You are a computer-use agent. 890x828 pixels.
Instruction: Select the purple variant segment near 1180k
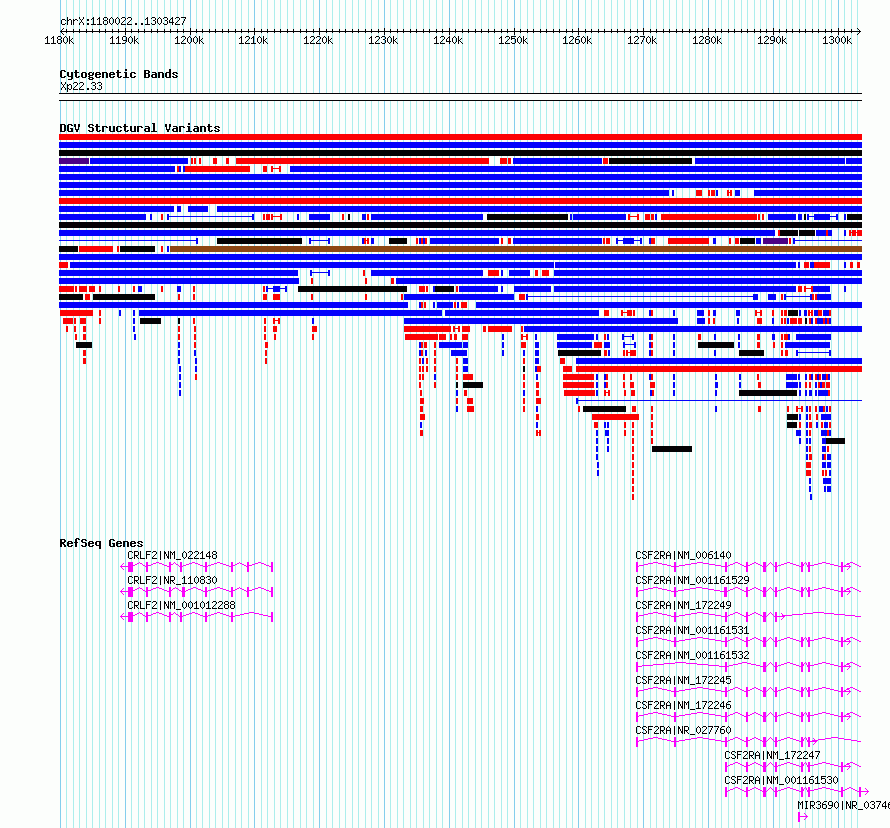(x=74, y=161)
